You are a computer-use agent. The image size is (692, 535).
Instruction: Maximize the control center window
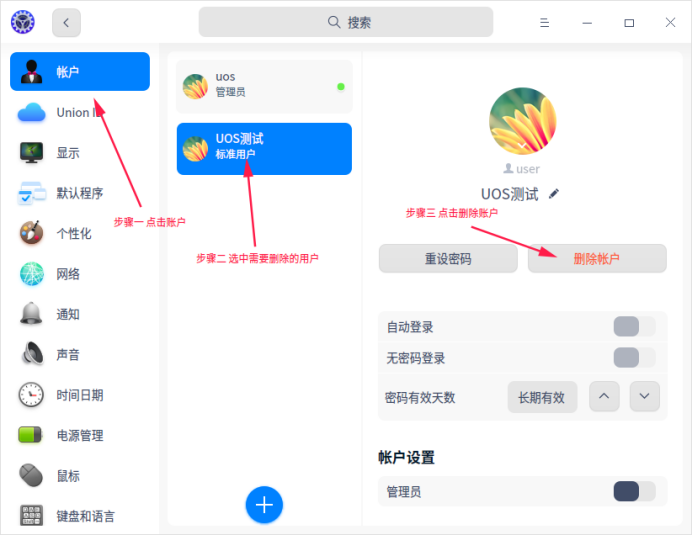[x=629, y=23]
